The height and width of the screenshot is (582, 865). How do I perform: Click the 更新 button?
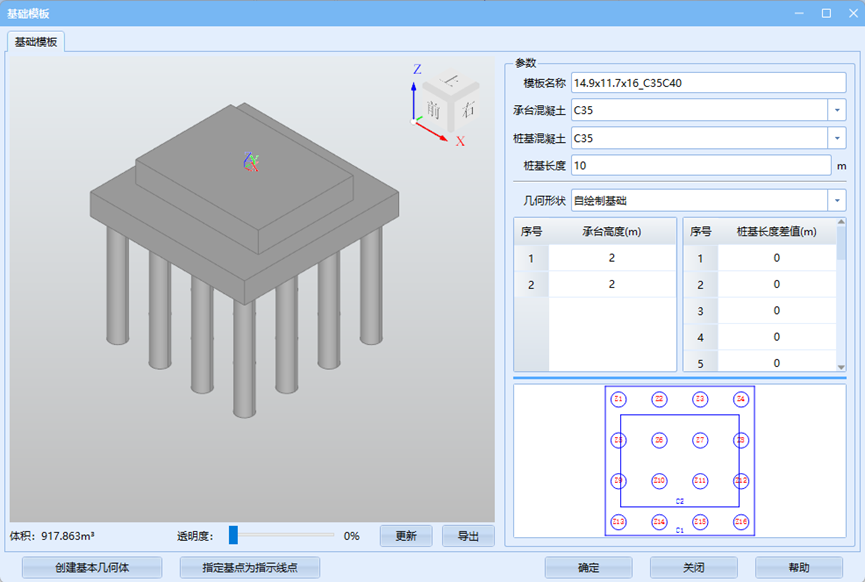pos(405,536)
